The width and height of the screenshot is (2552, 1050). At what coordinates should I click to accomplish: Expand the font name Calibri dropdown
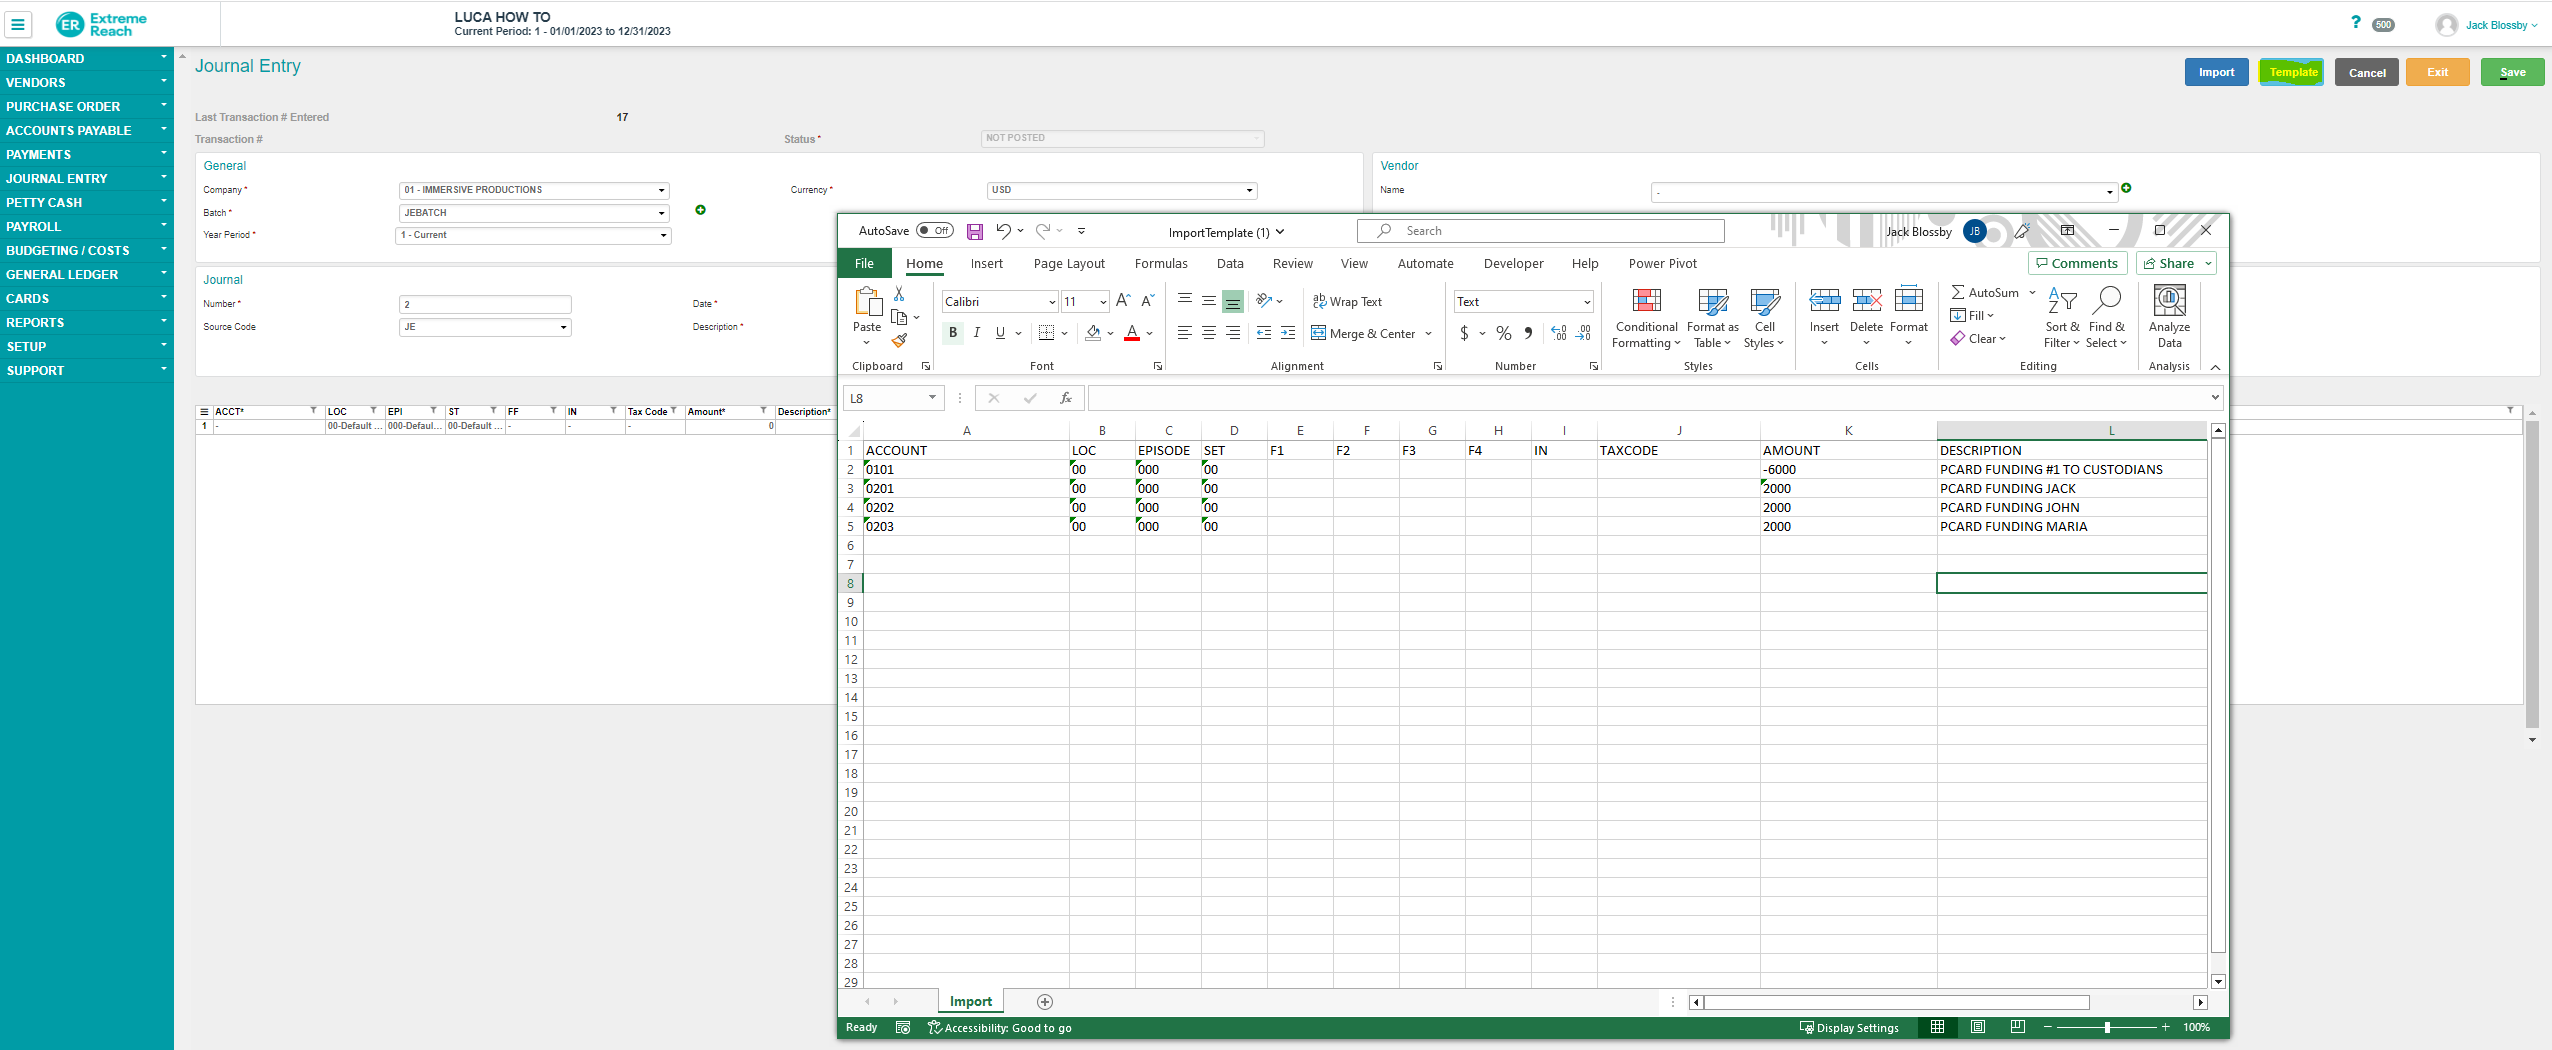(1051, 302)
